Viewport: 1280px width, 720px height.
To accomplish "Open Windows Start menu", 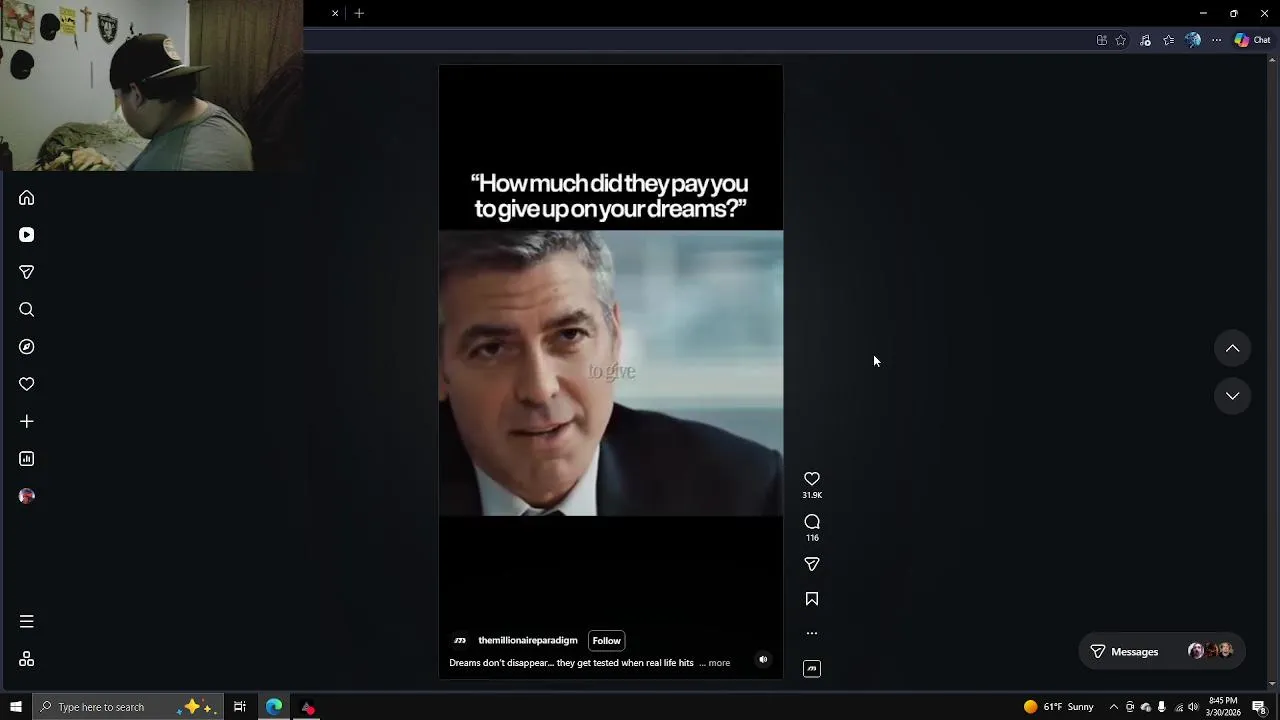I will (16, 707).
